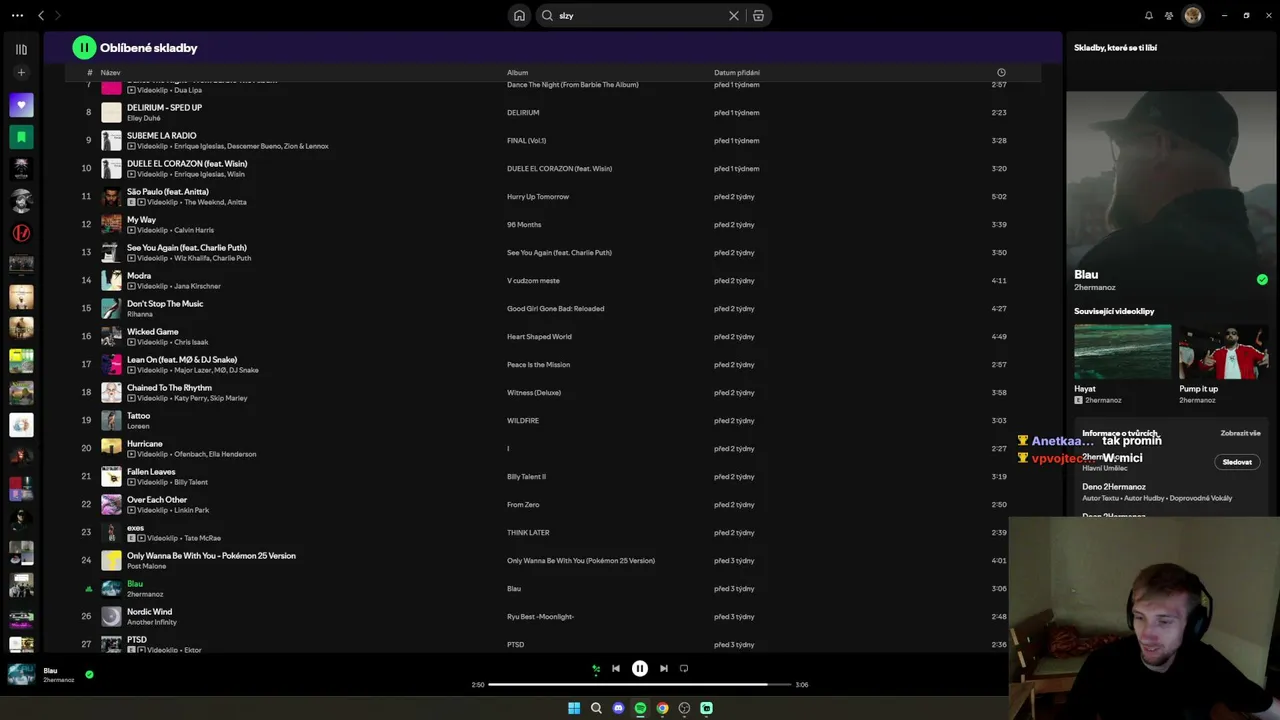The image size is (1280, 720).
Task: Click the now-playing cover art in bottom bar
Action: pos(21,675)
